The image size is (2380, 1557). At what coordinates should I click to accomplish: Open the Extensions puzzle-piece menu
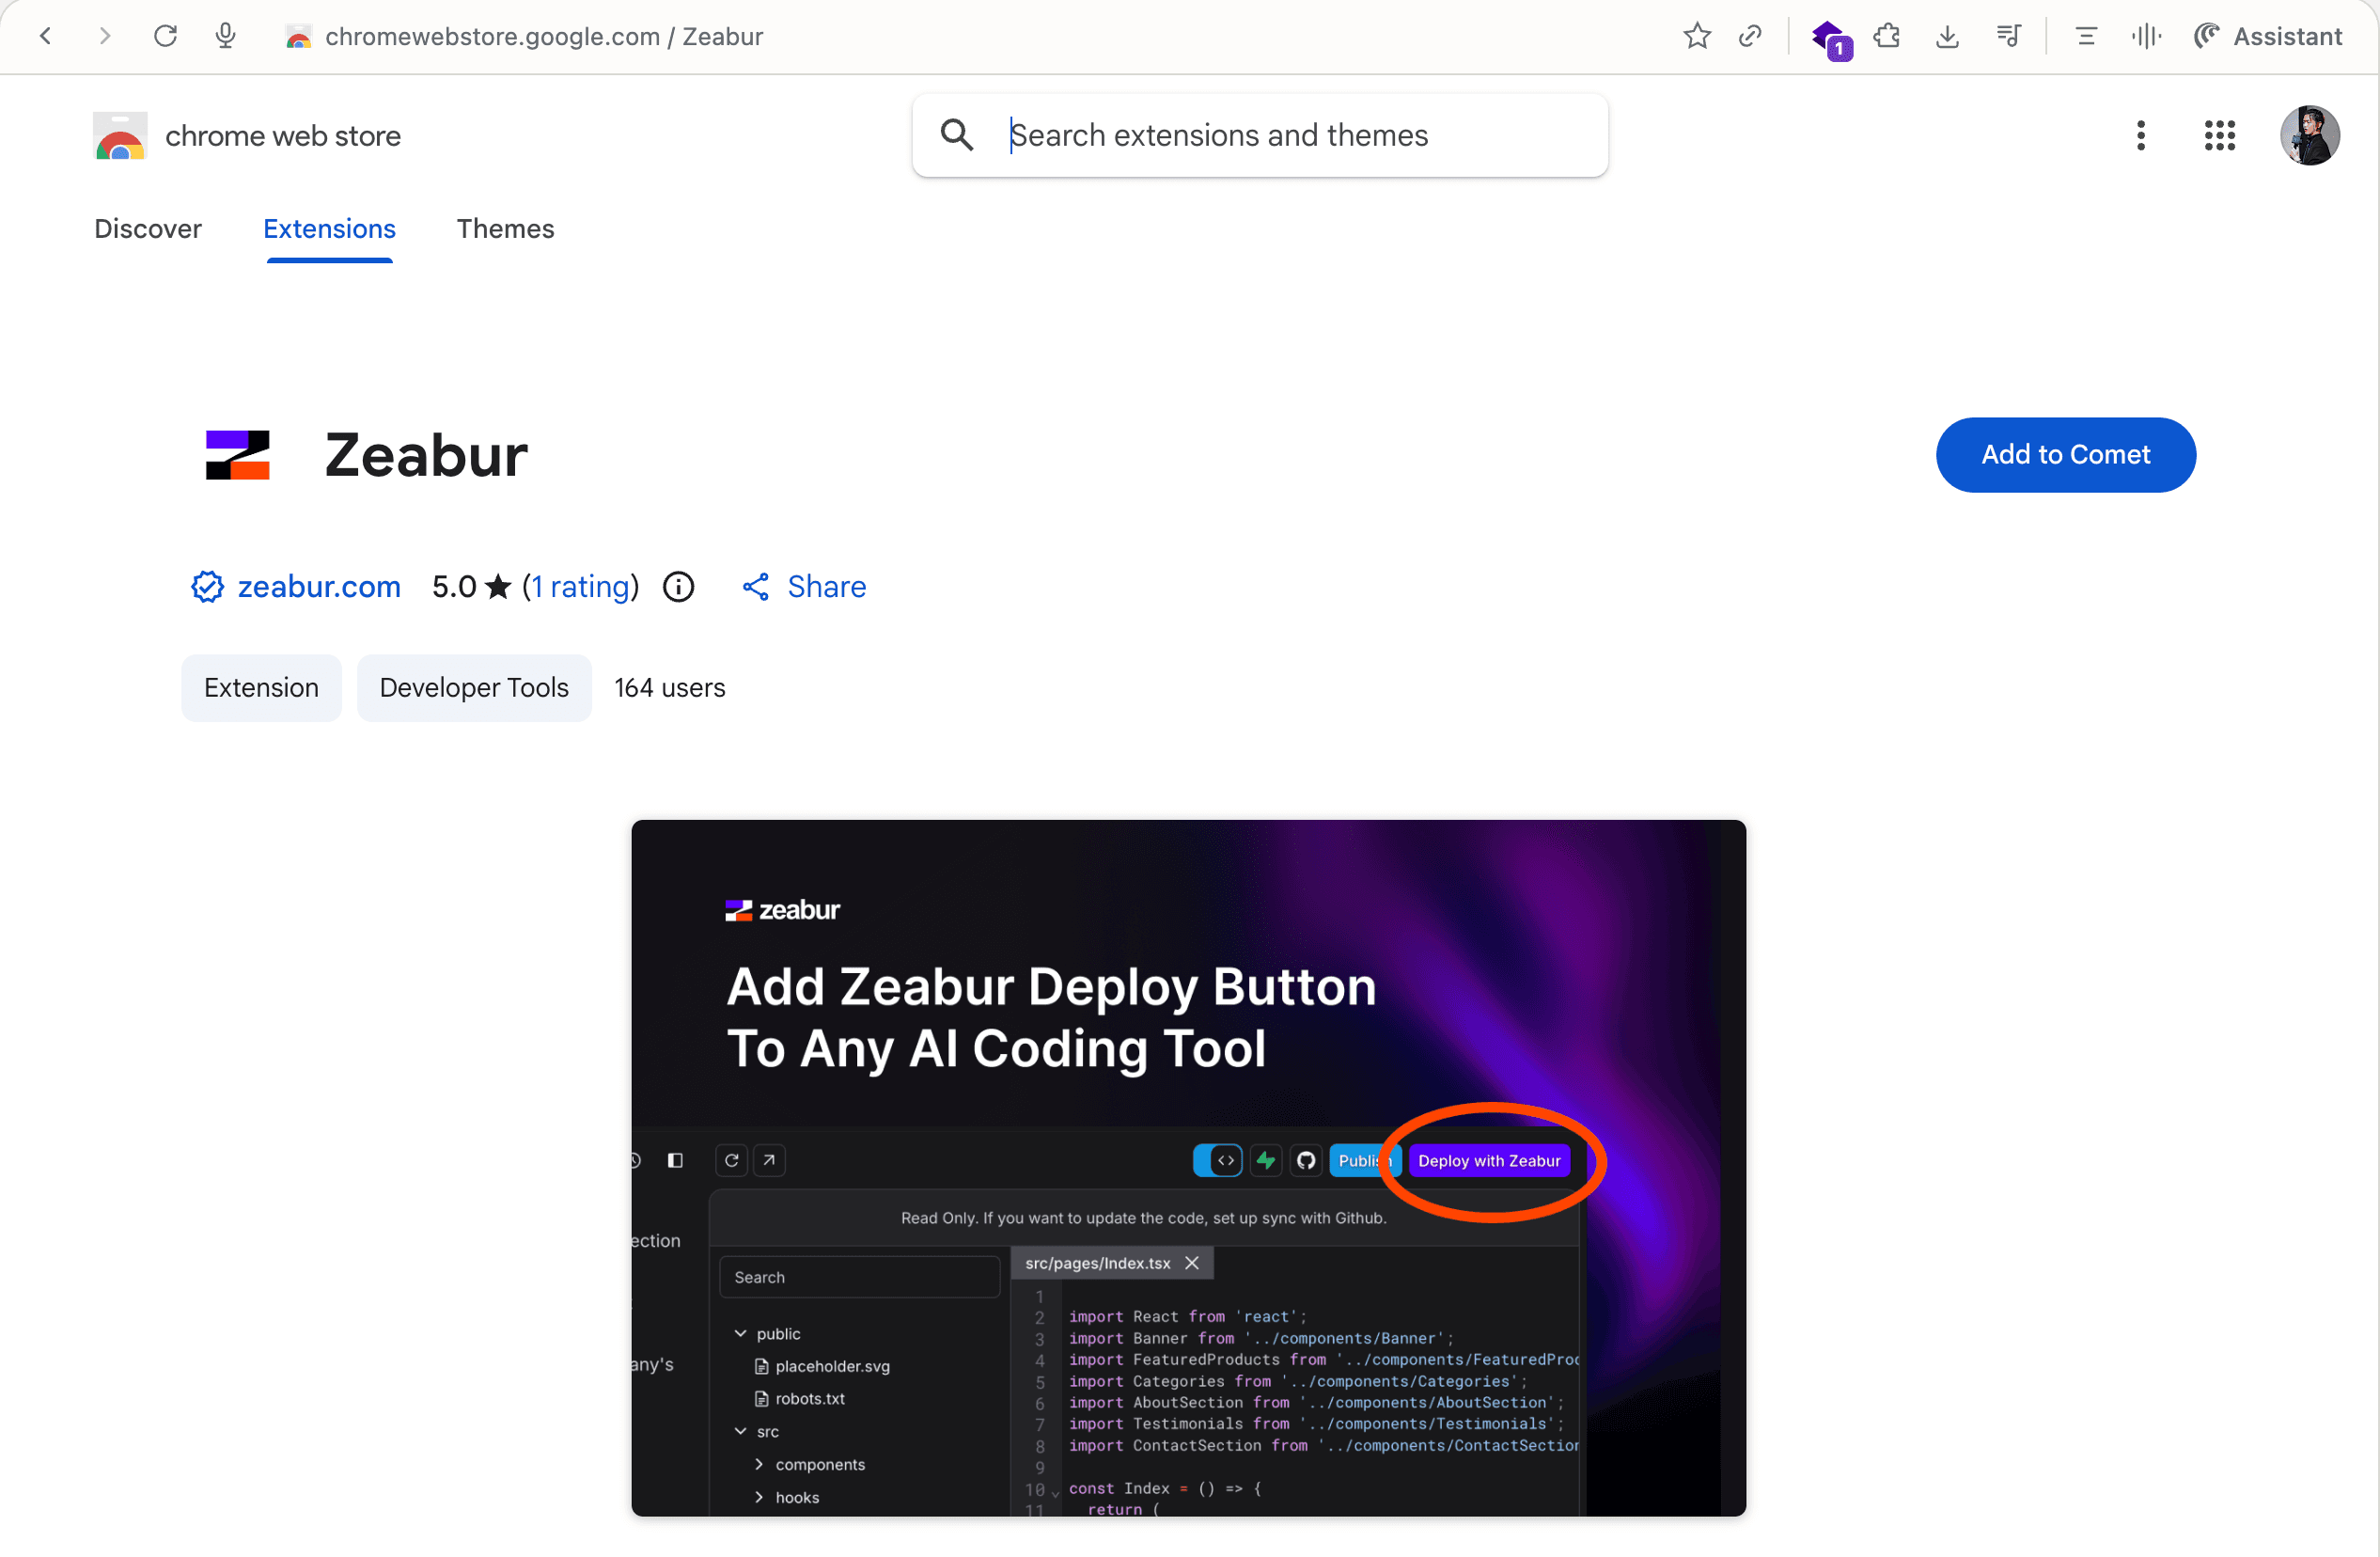1888,36
